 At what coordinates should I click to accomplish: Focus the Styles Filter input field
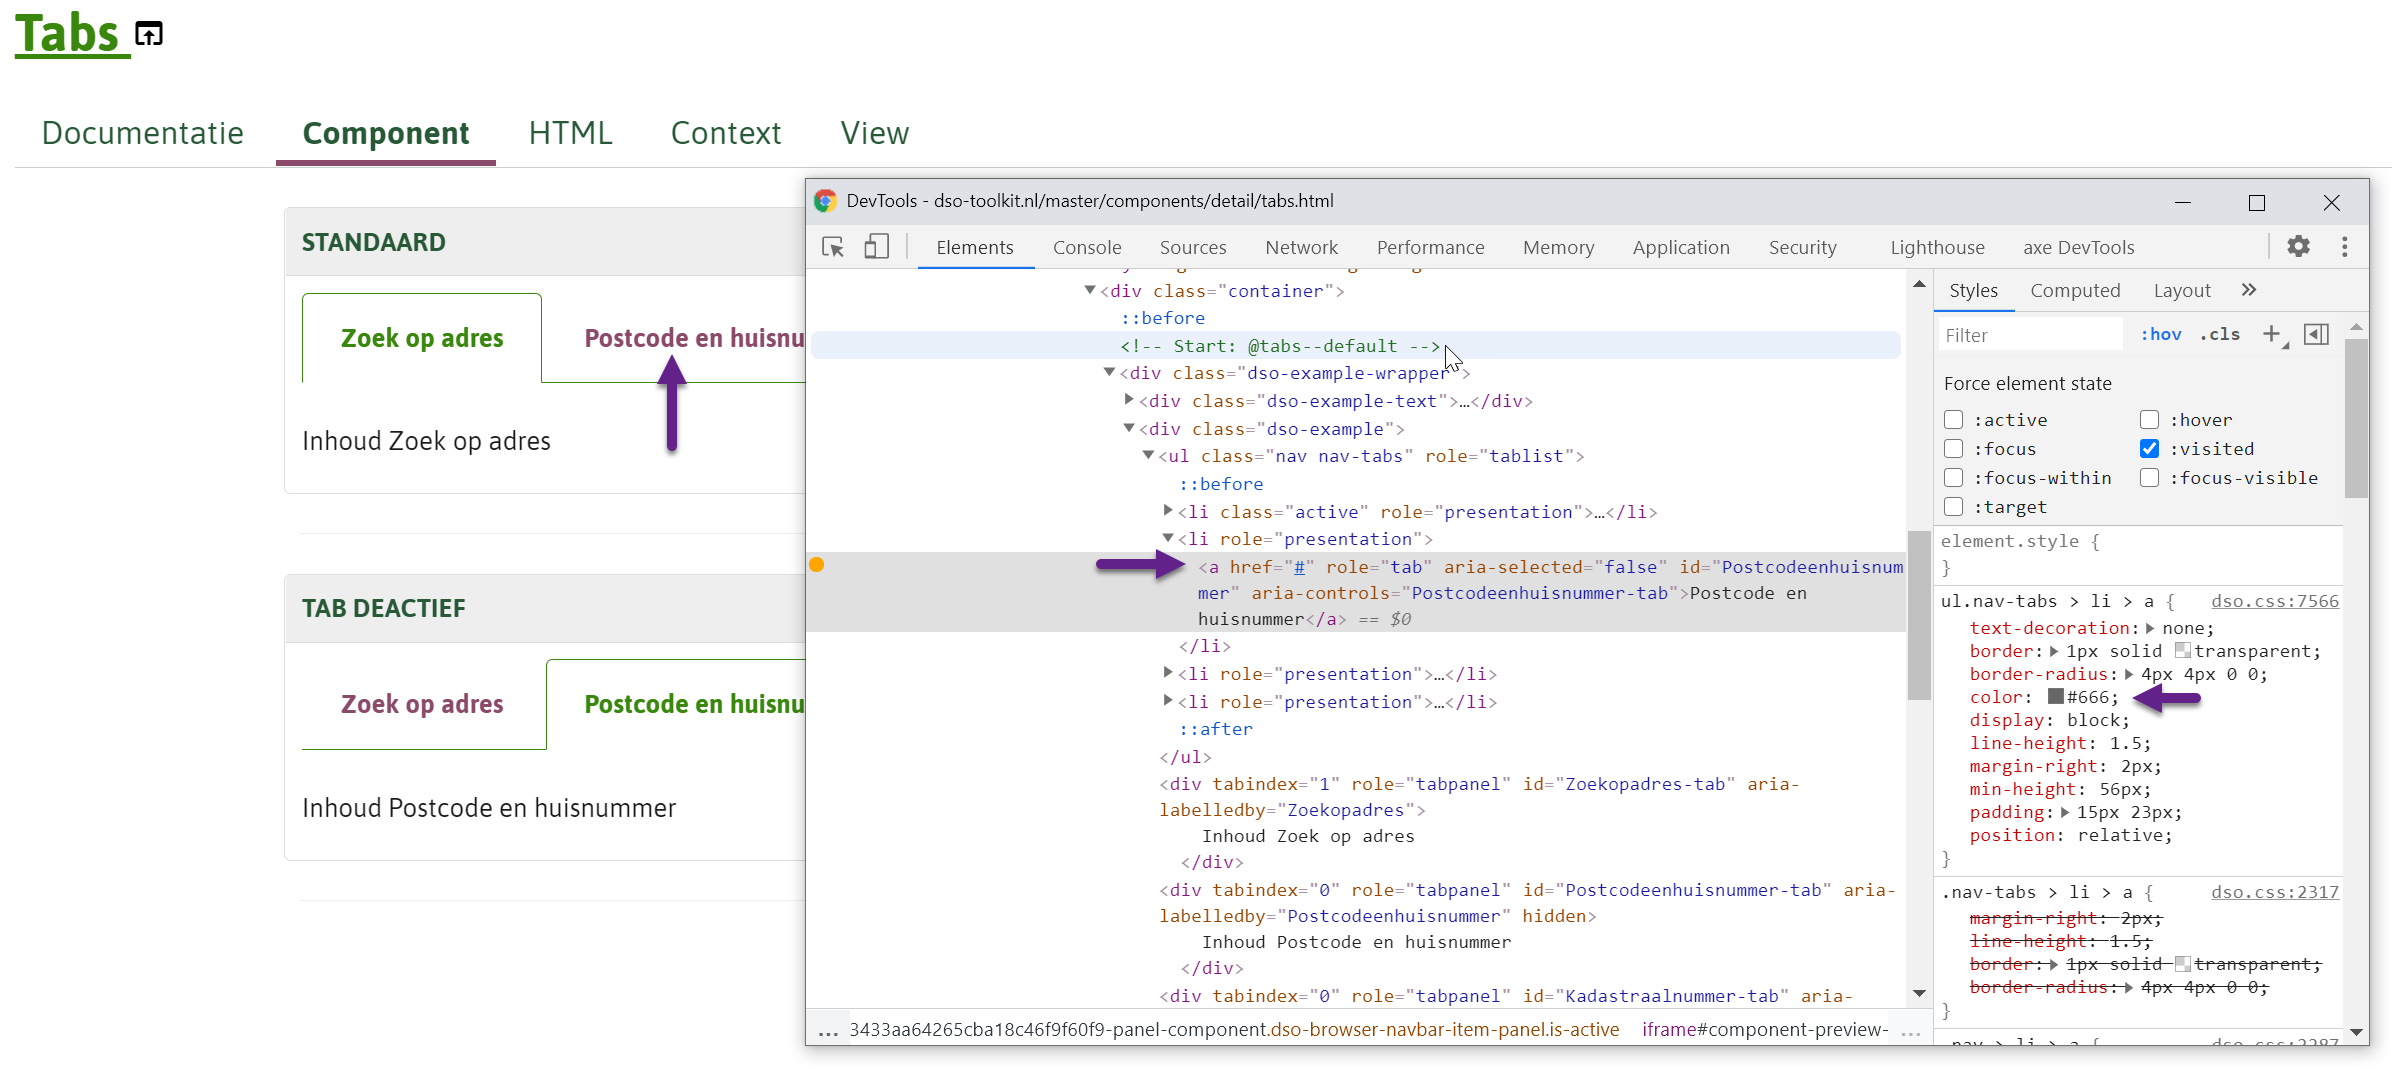[2030, 335]
